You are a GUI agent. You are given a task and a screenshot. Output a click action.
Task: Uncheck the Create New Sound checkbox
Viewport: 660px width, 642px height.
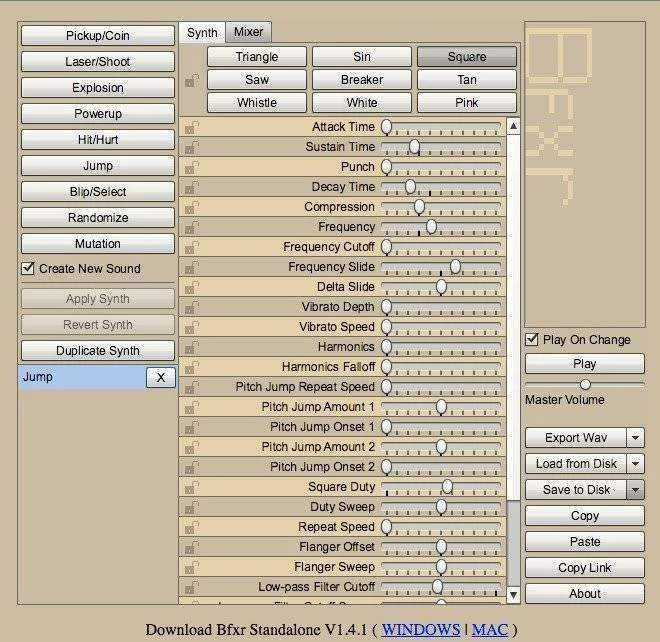pyautogui.click(x=28, y=268)
